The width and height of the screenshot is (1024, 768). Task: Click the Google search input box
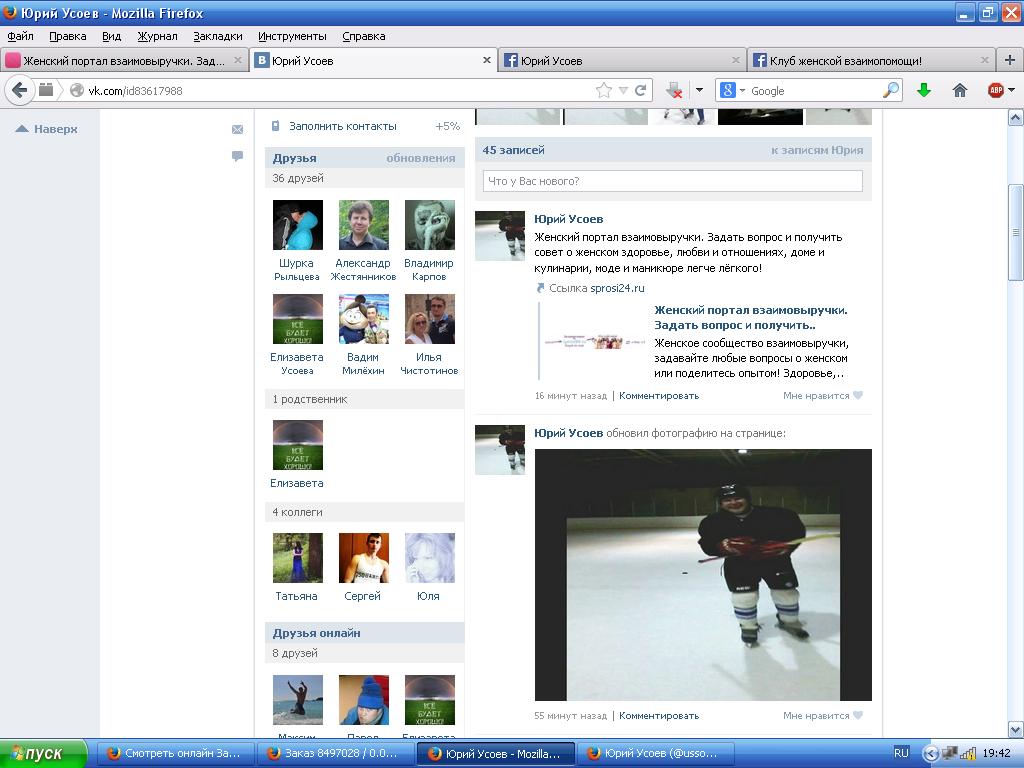[814, 90]
